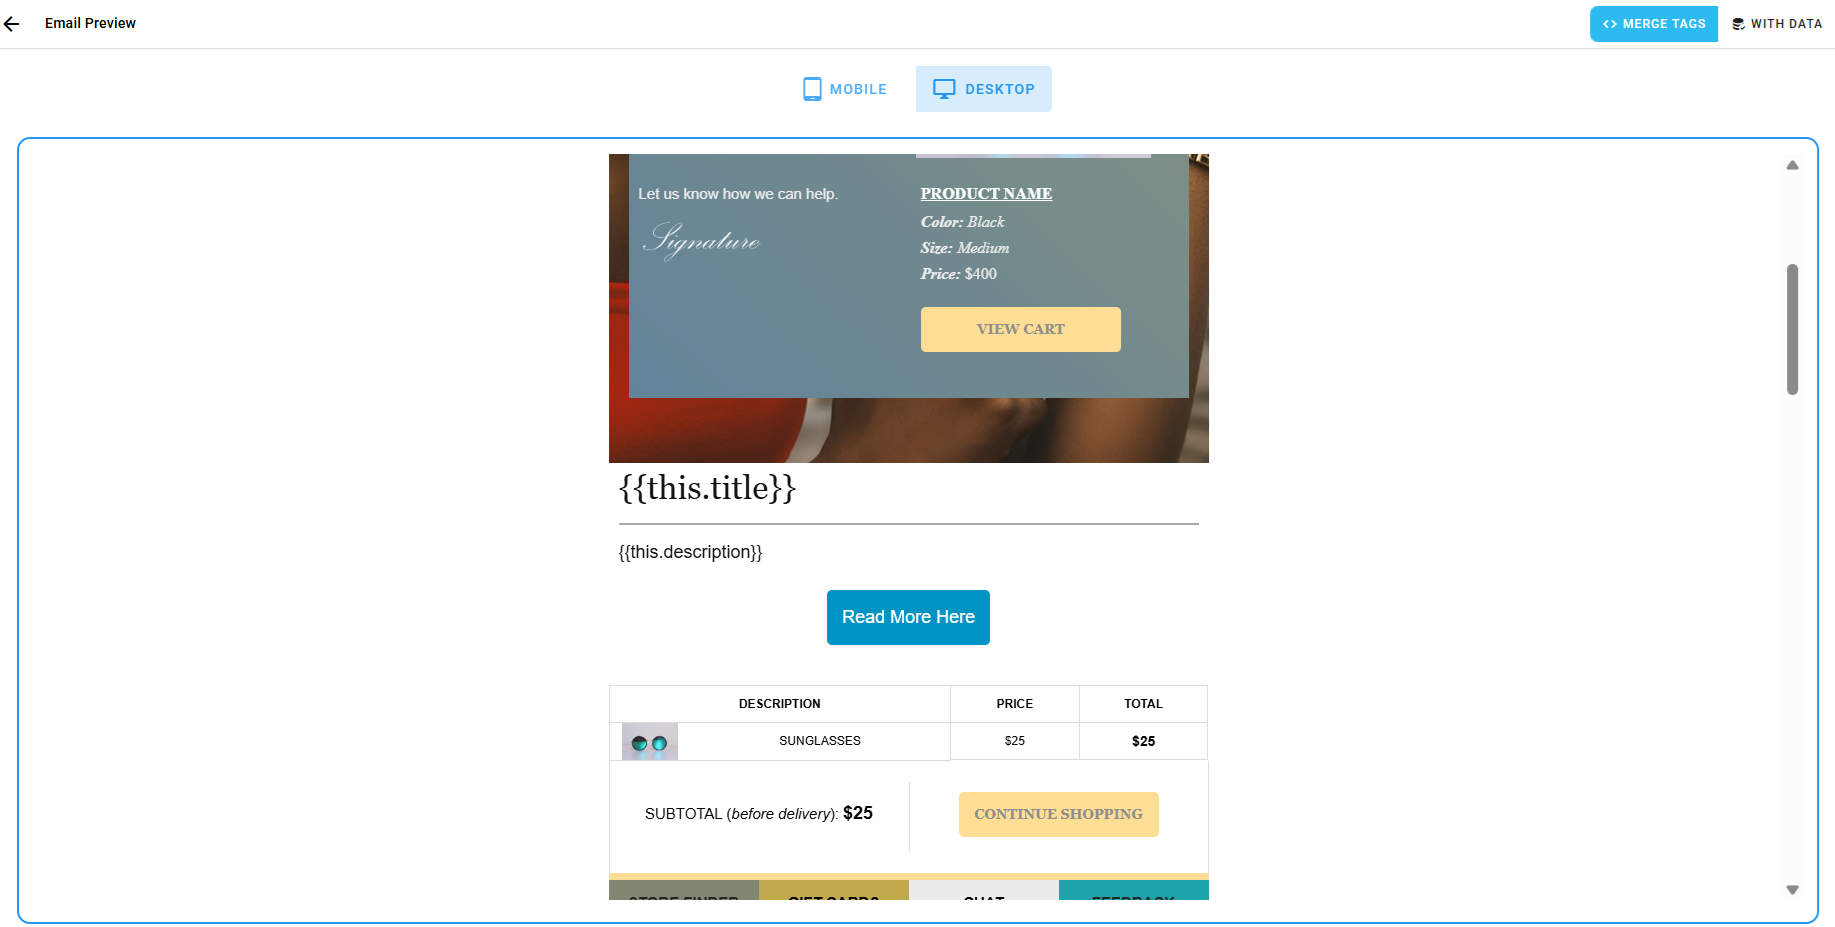Click the vertical scrollbar thumb
Screen dimensions: 1835x927
(1793, 329)
